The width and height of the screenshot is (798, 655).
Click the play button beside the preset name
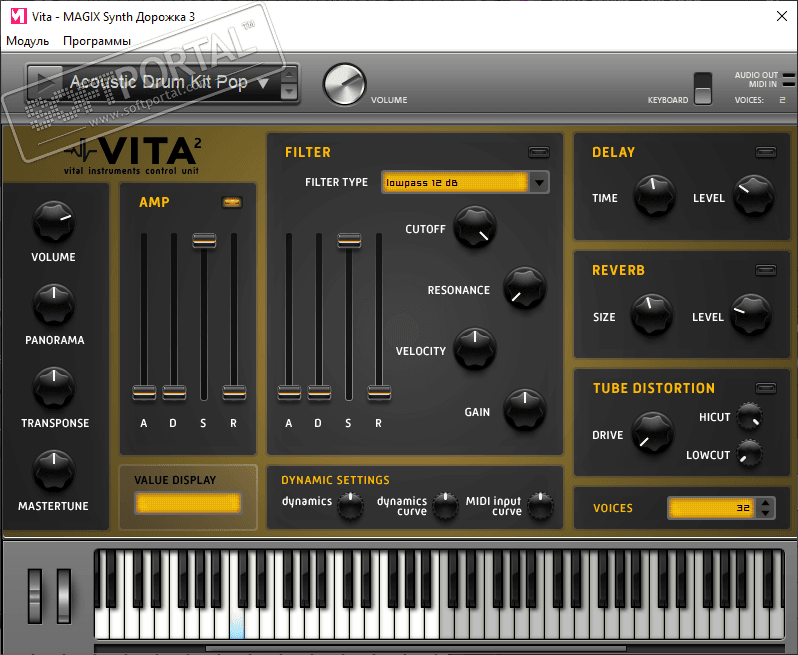[x=45, y=82]
